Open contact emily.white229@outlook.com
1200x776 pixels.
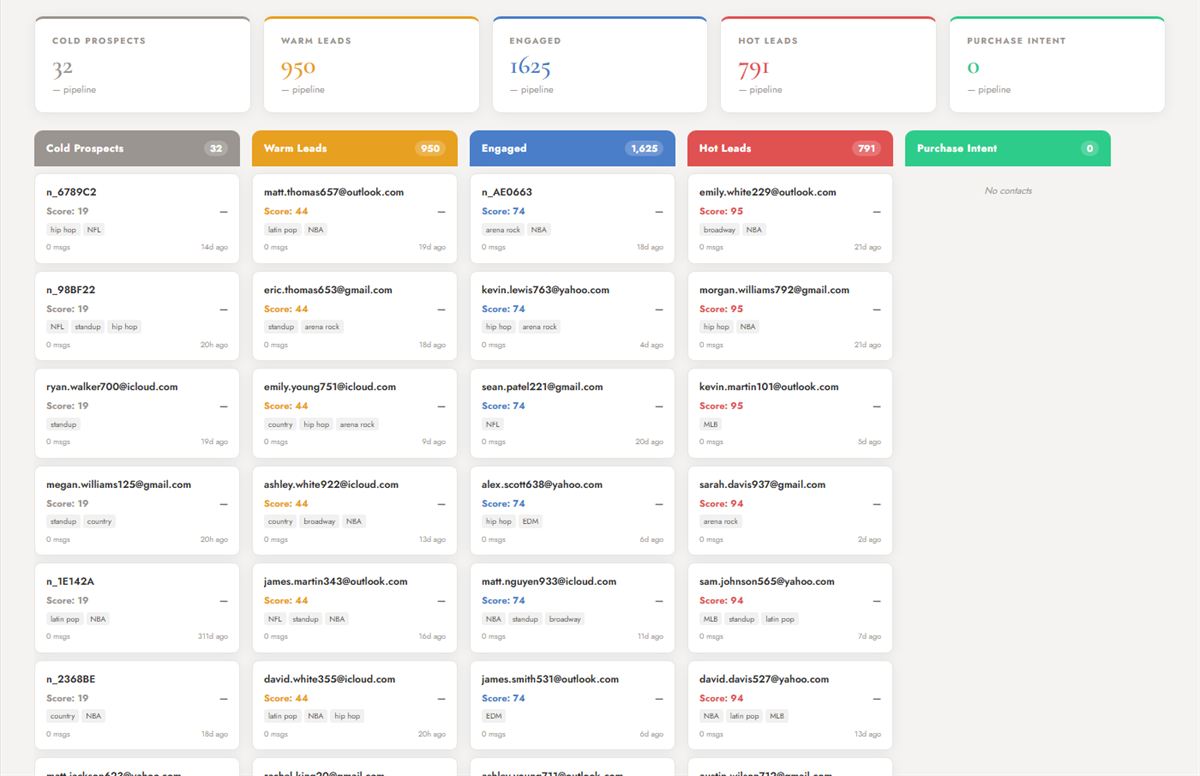pyautogui.click(x=790, y=219)
